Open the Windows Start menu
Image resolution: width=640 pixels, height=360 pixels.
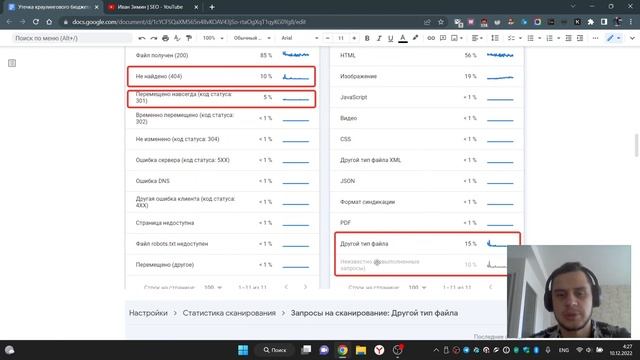coord(243,350)
